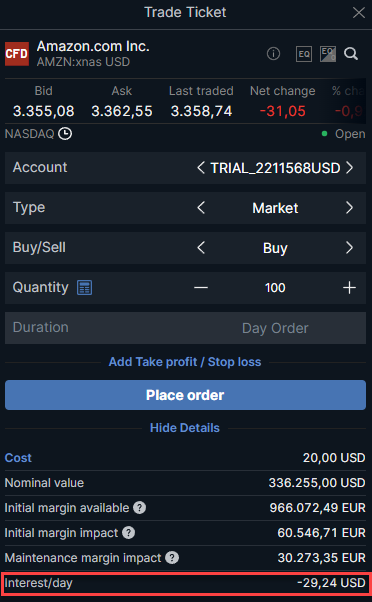The image size is (372, 602).
Task: Switch order Type to the previous option
Action: pyautogui.click(x=201, y=208)
